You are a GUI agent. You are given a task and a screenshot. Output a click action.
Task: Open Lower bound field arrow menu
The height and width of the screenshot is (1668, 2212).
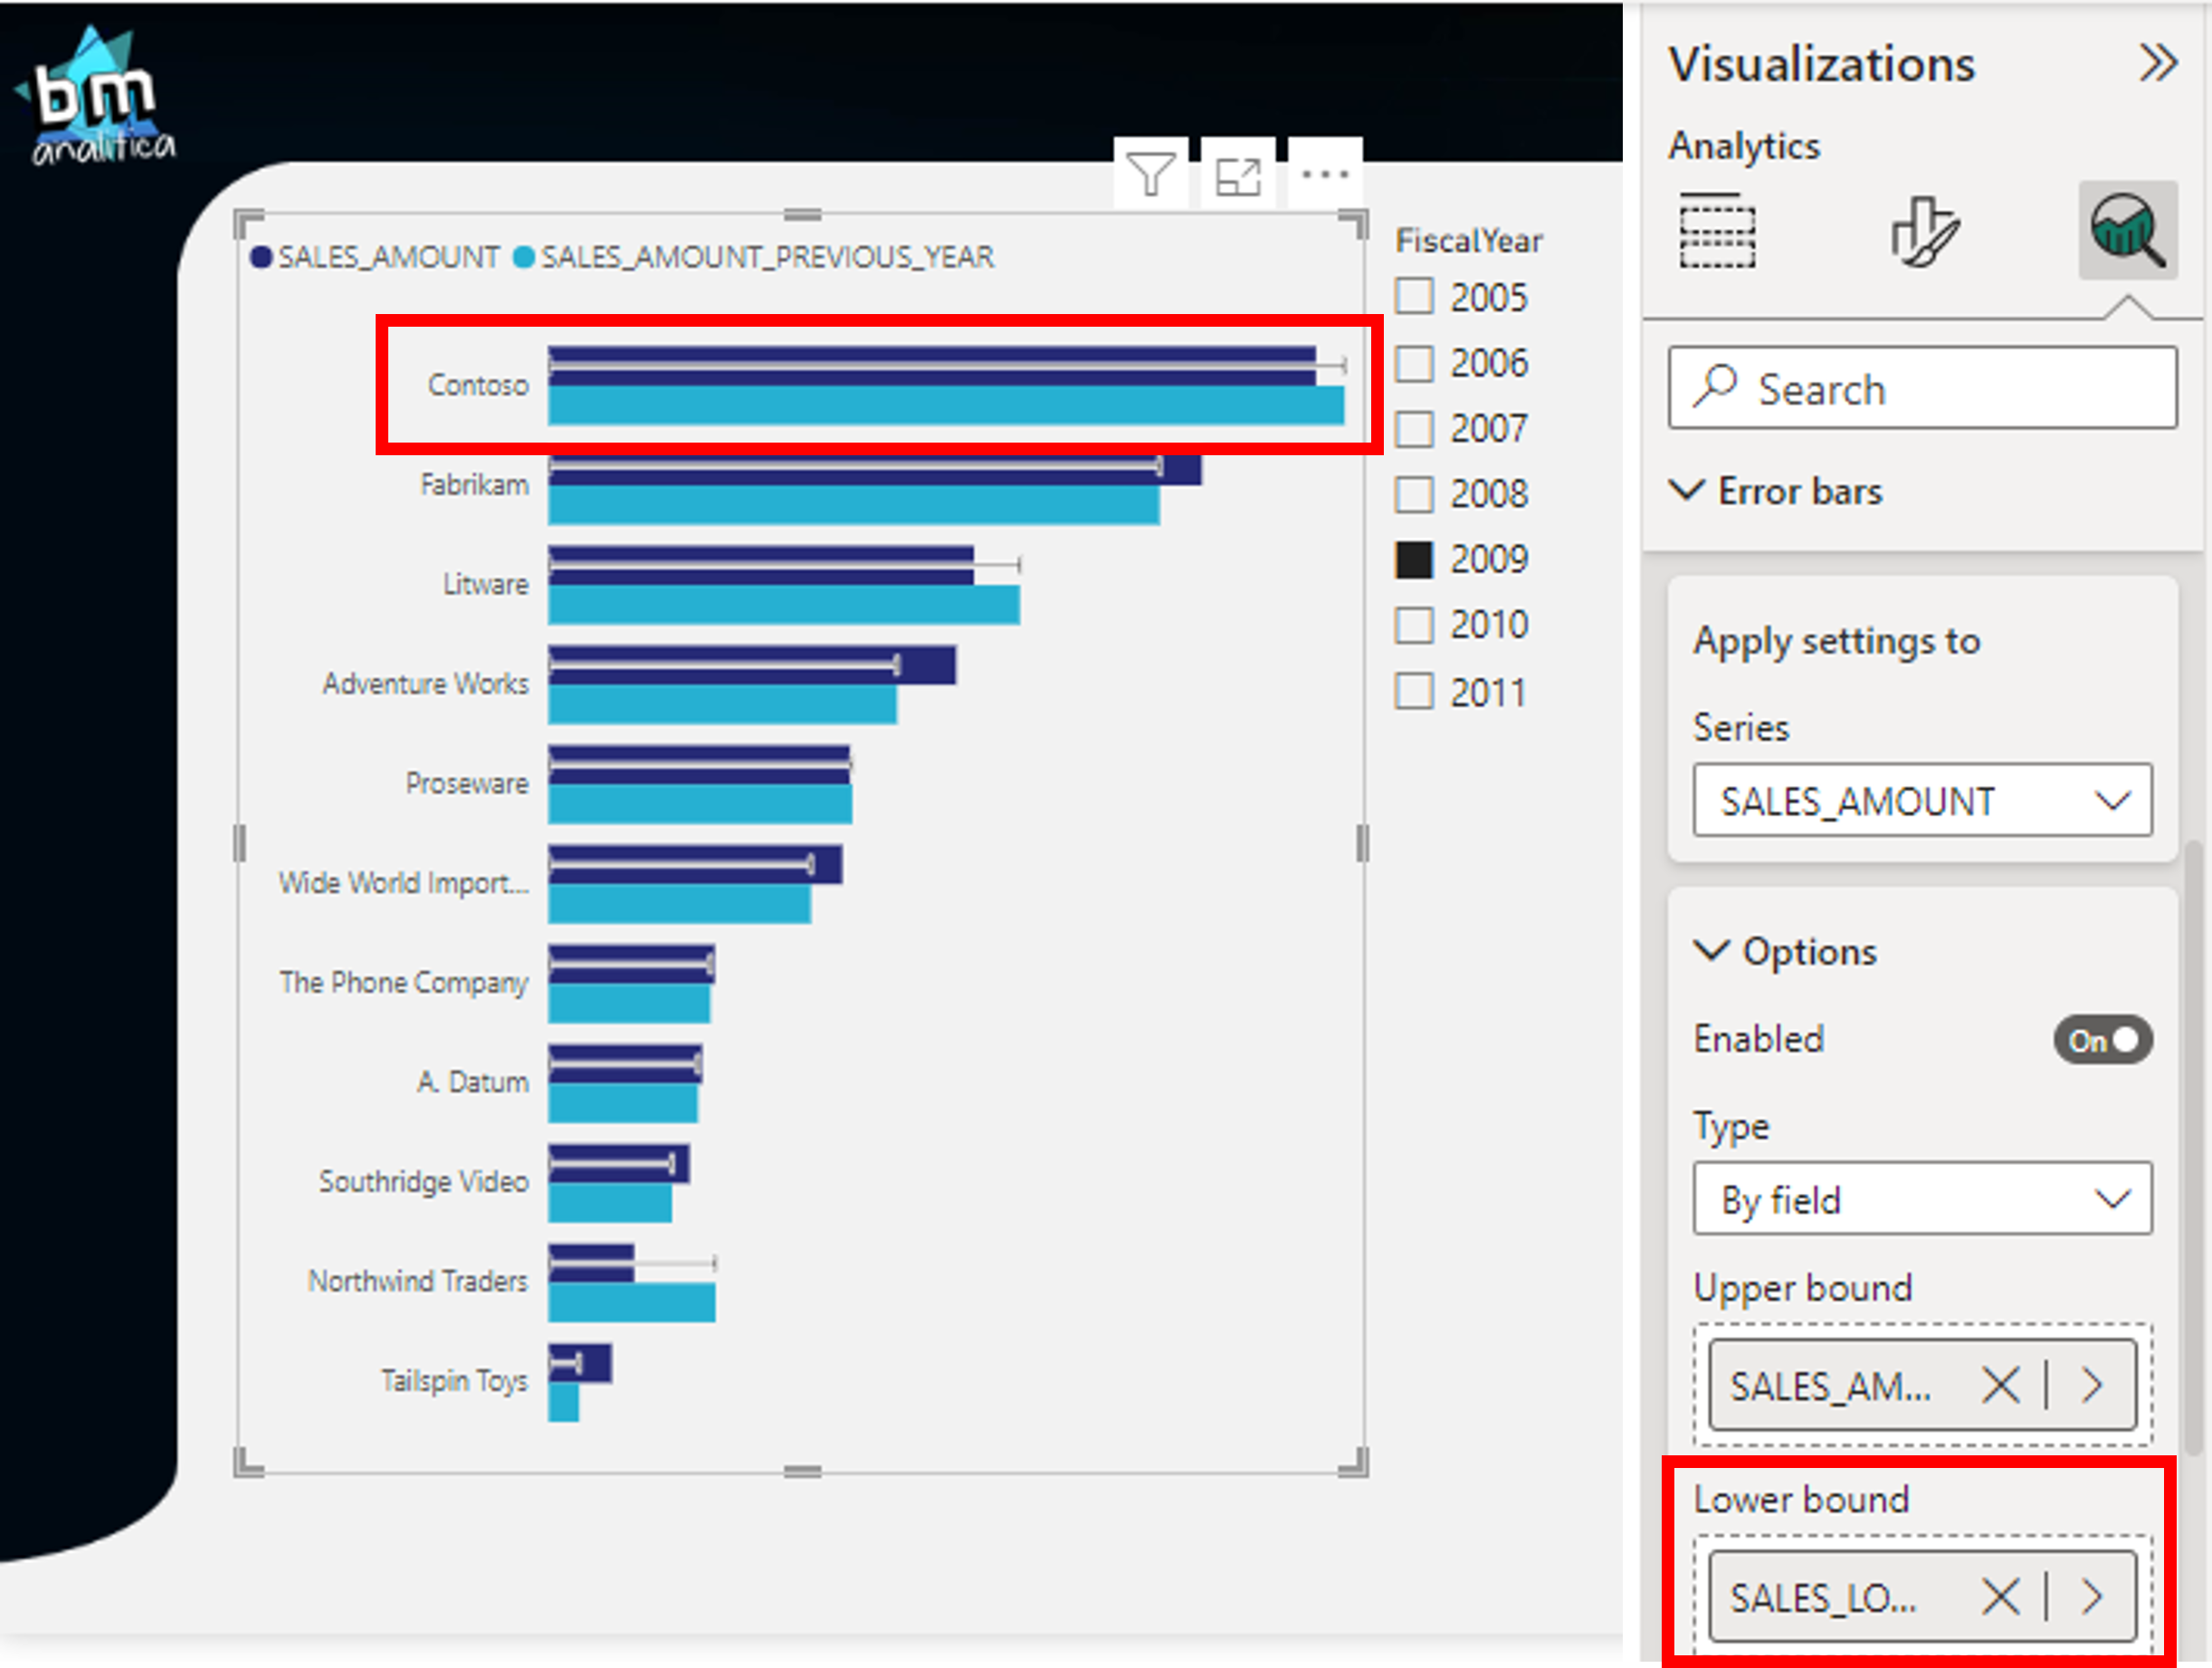pyautogui.click(x=2092, y=1596)
